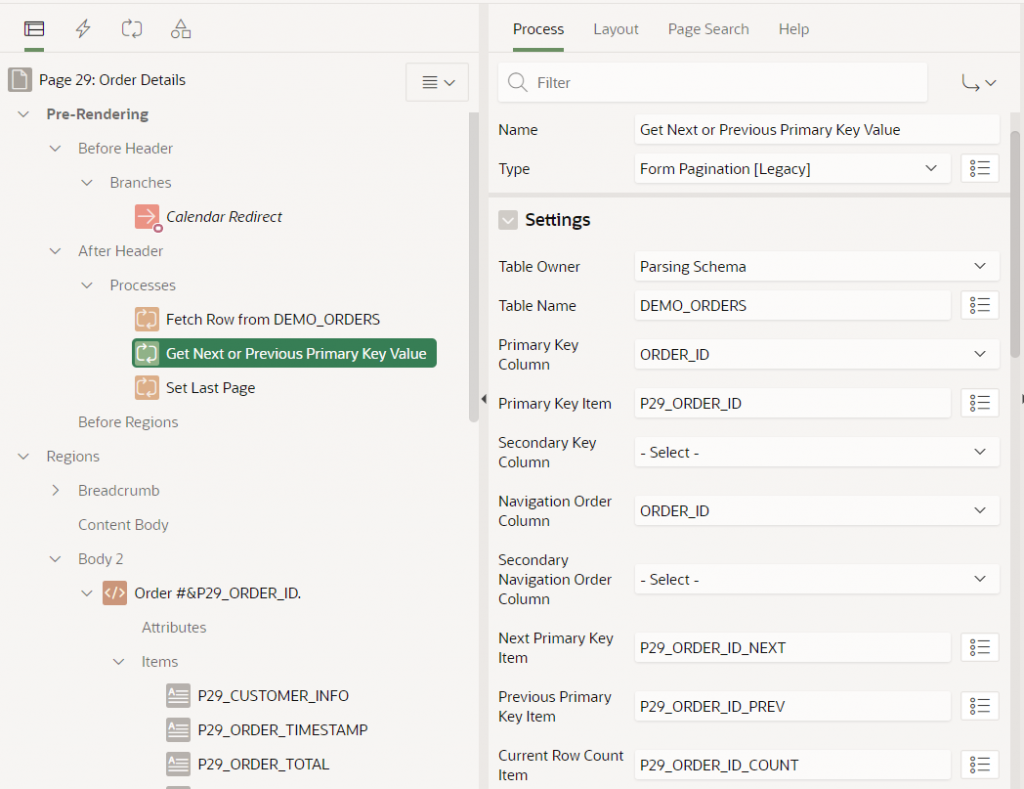Click the Order #&P29_ORDER_ID. region code icon
The height and width of the screenshot is (789, 1024).
point(115,593)
